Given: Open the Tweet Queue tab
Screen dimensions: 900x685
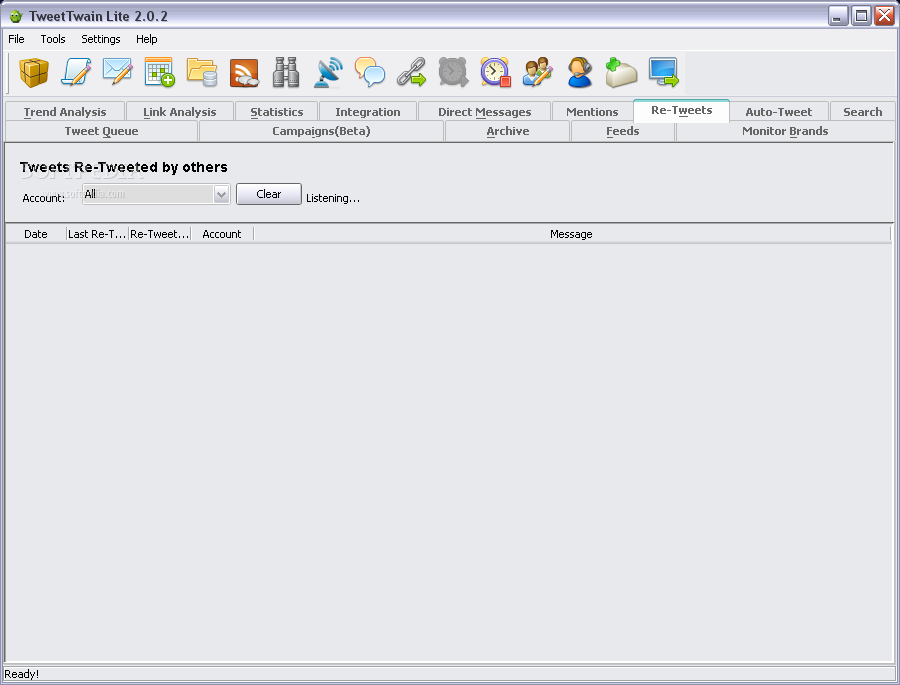Looking at the screenshot, I should (x=102, y=131).
